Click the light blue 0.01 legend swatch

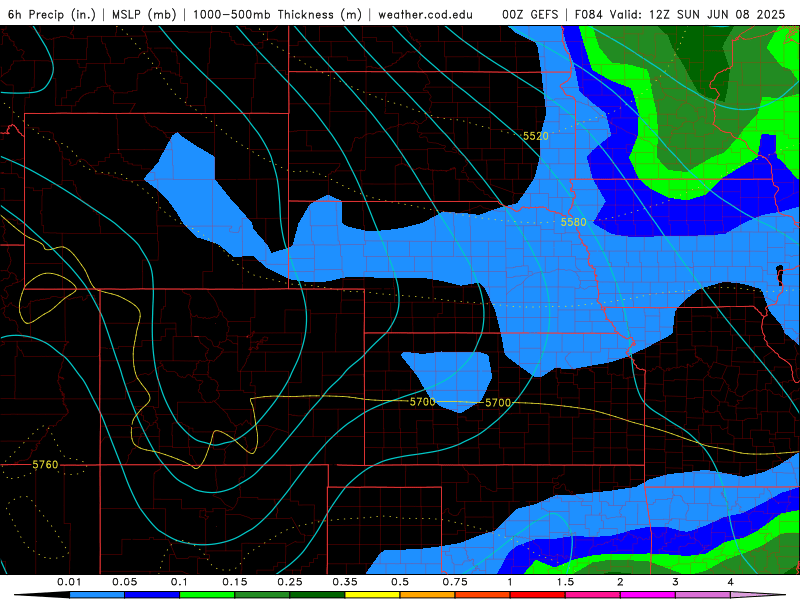point(97,595)
